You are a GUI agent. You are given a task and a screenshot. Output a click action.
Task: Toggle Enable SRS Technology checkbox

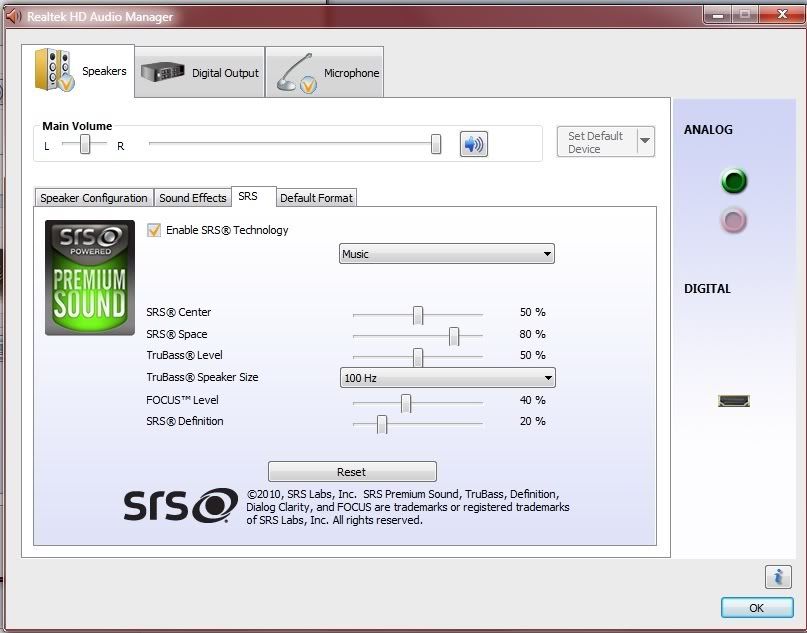pyautogui.click(x=154, y=230)
